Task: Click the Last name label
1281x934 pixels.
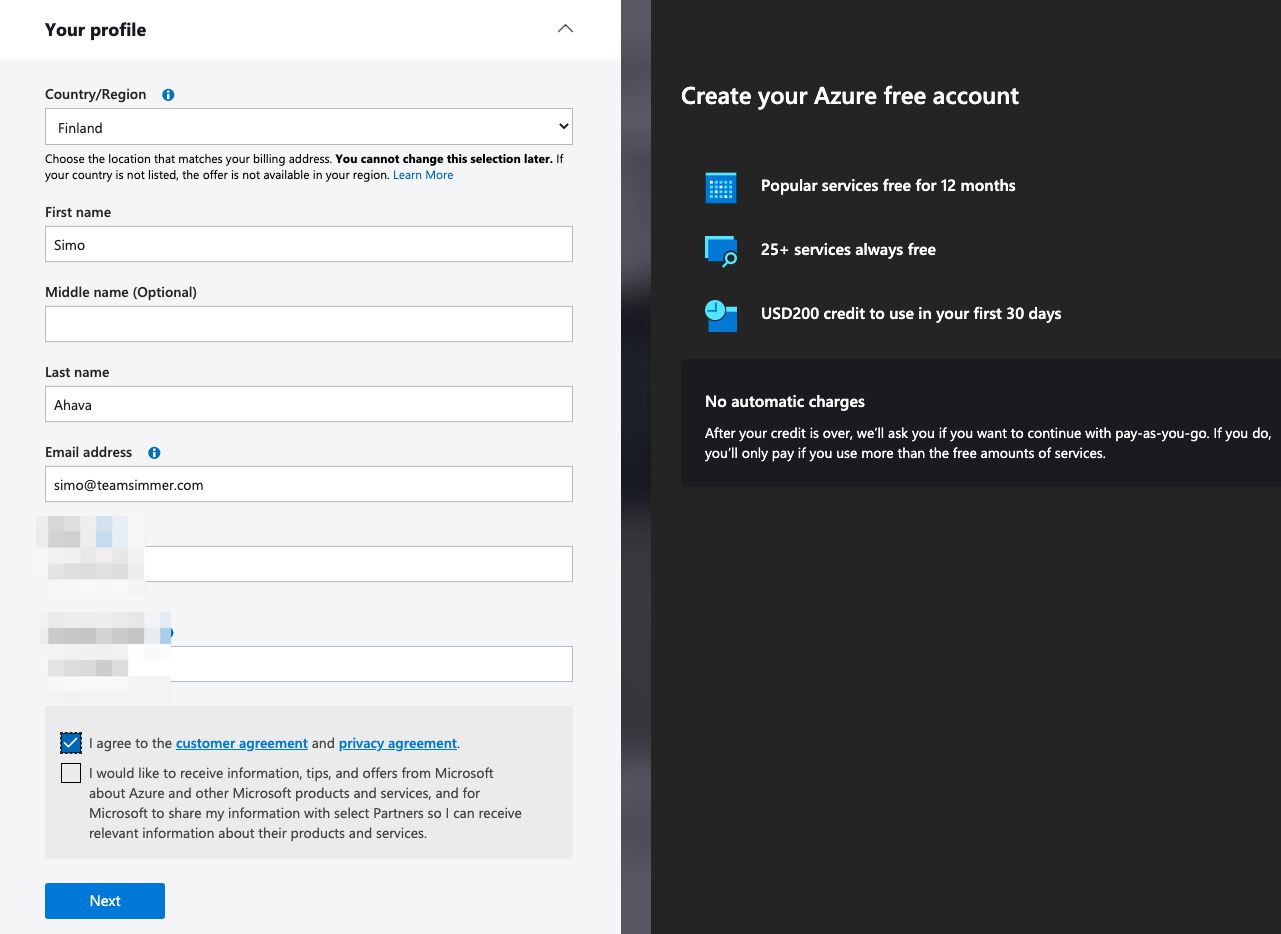Action: point(77,373)
